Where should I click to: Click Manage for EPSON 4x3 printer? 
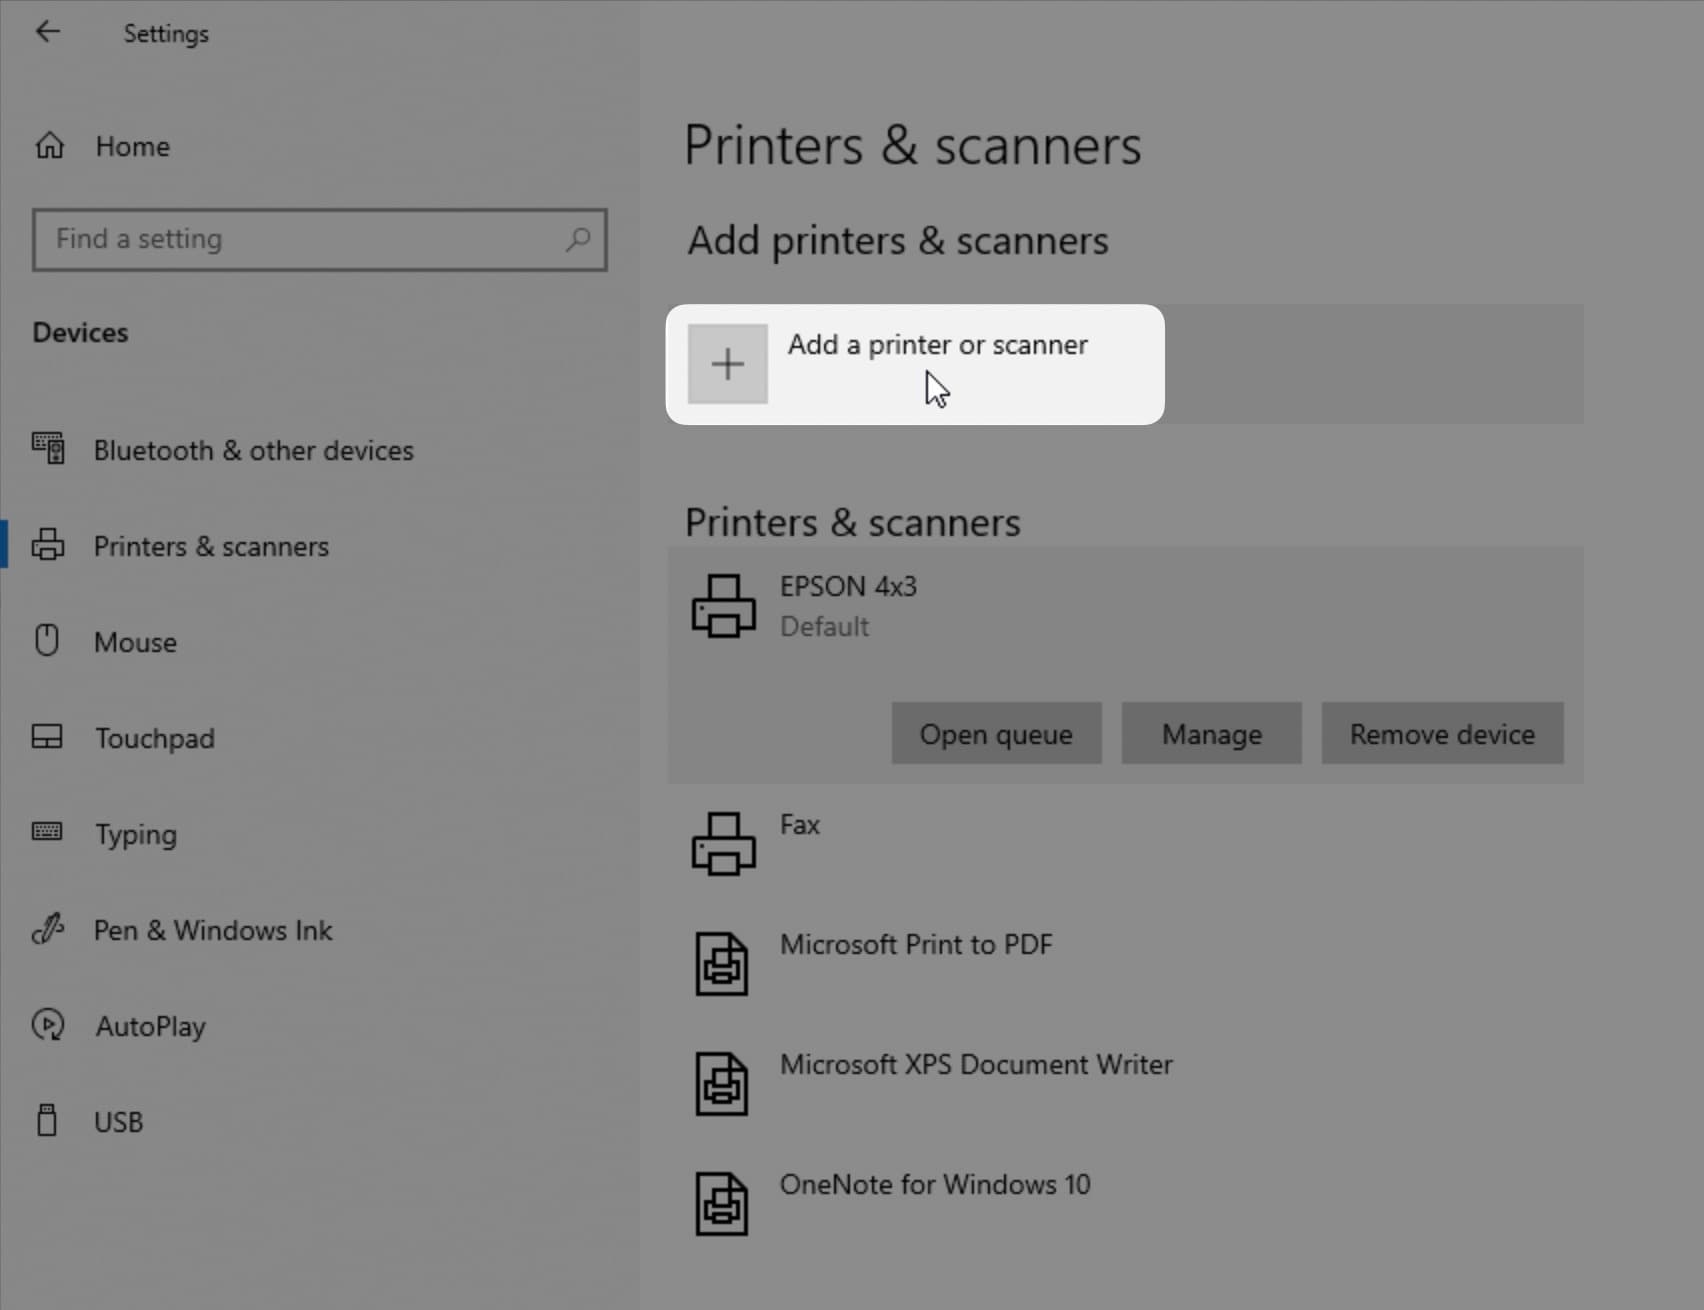[1211, 733]
